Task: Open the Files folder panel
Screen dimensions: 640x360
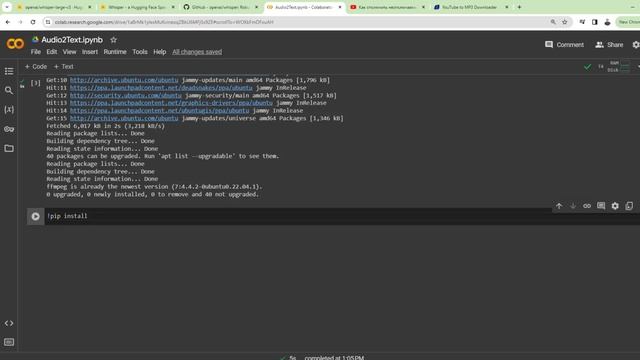Action: coord(9,148)
